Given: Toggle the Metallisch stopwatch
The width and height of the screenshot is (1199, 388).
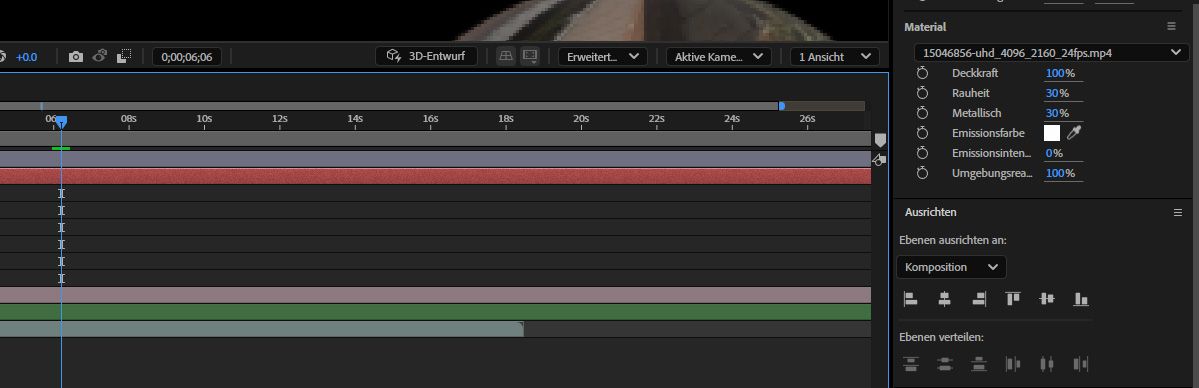Looking at the screenshot, I should [x=922, y=113].
